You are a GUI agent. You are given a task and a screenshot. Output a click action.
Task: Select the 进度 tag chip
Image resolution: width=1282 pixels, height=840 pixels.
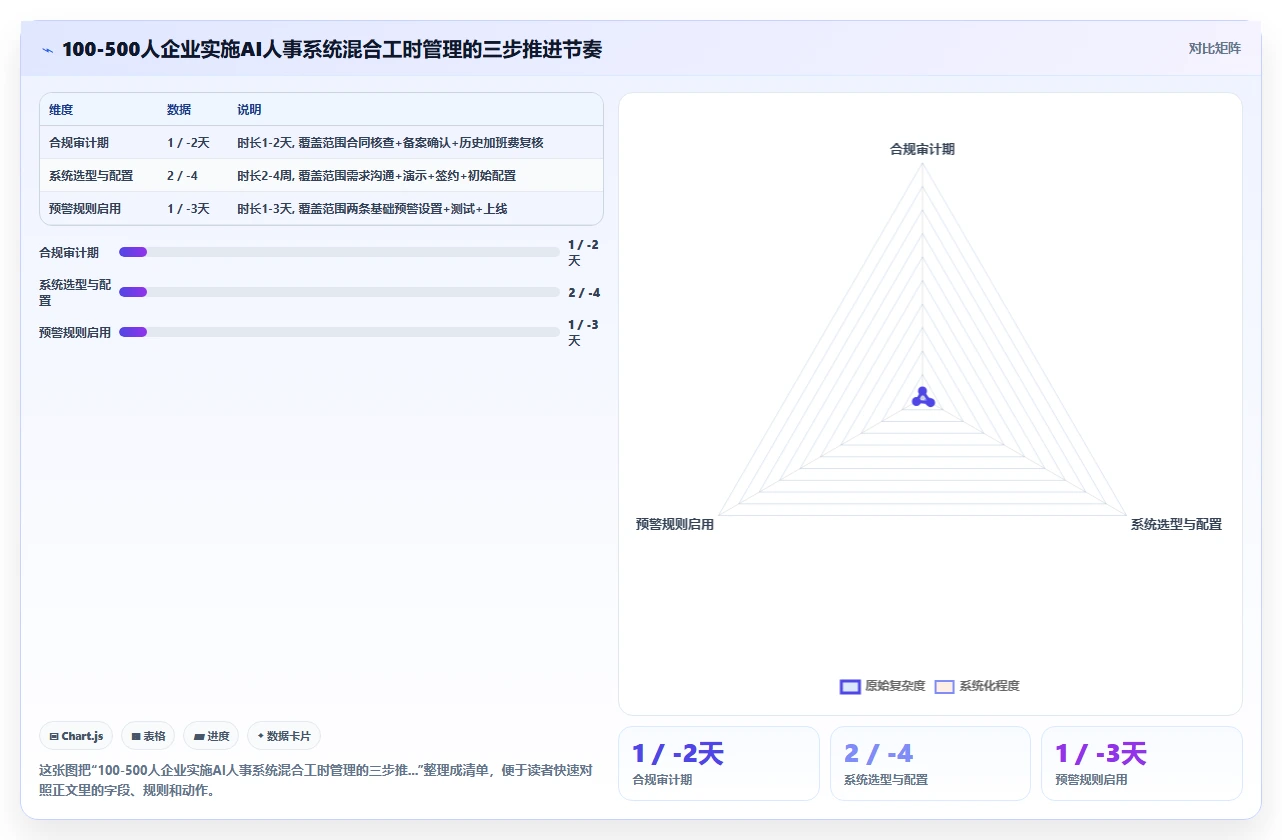click(x=211, y=736)
